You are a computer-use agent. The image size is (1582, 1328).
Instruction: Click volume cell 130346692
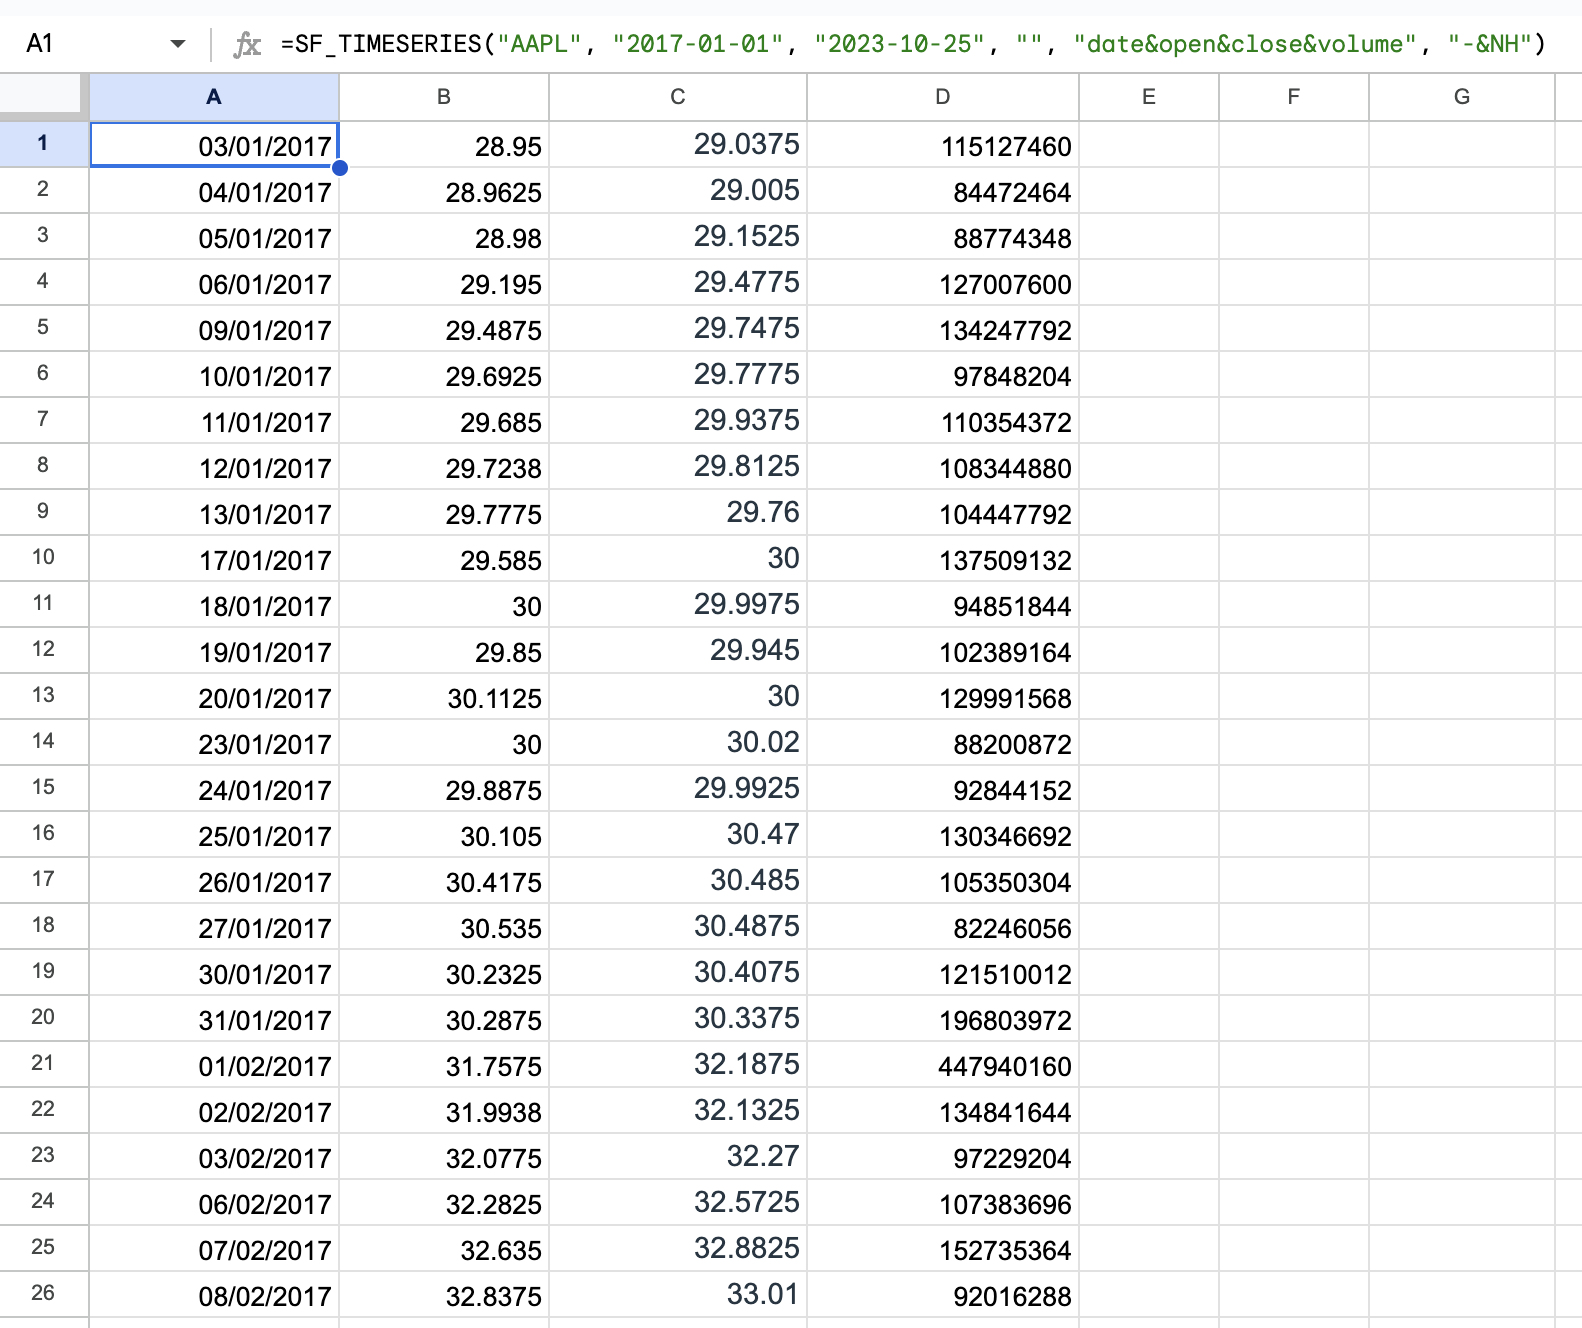pos(943,835)
